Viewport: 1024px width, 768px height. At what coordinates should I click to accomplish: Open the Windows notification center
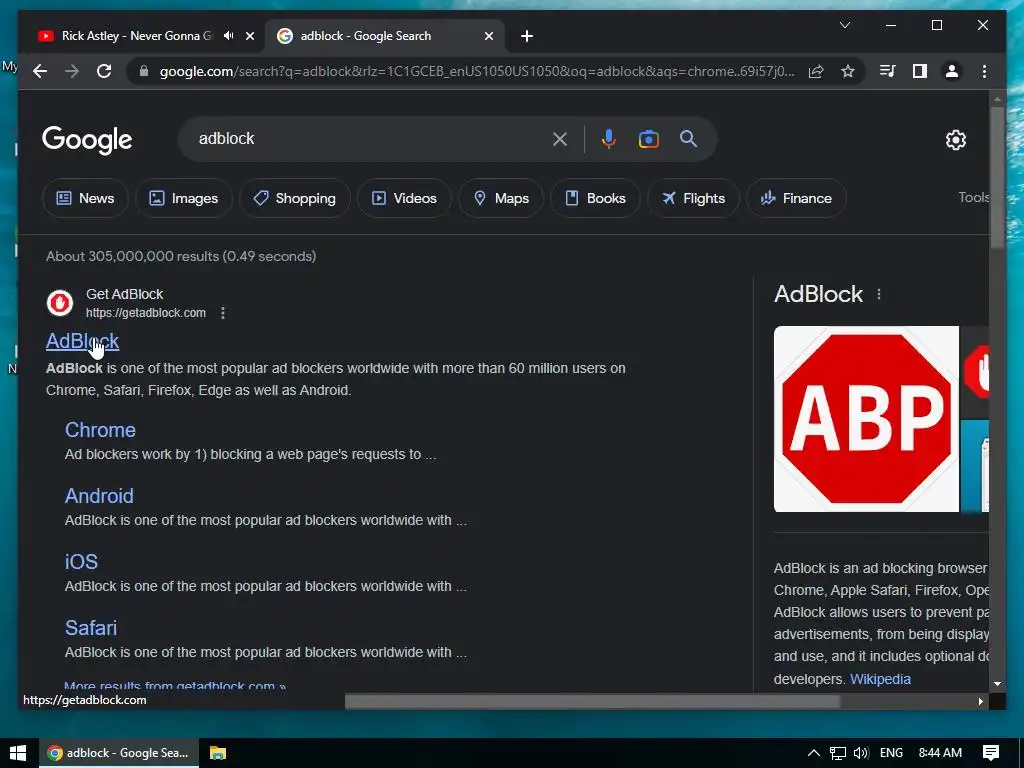pyautogui.click(x=991, y=753)
